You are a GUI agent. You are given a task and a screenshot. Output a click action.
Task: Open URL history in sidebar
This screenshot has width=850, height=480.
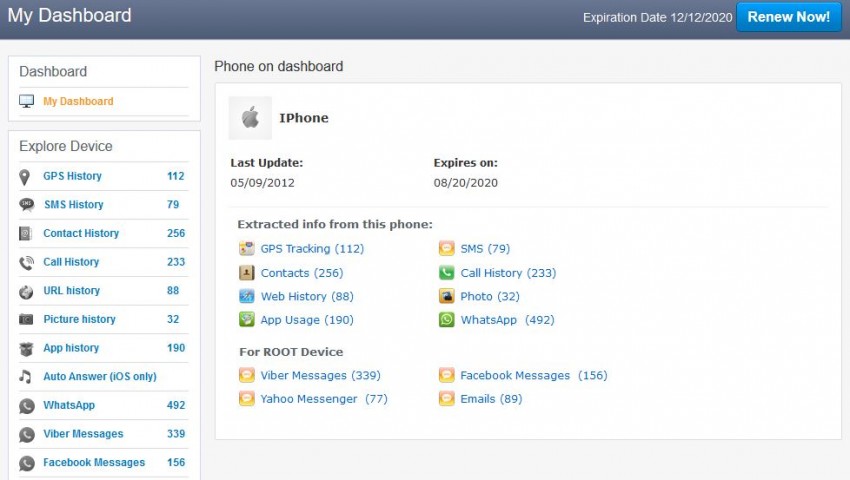[72, 291]
